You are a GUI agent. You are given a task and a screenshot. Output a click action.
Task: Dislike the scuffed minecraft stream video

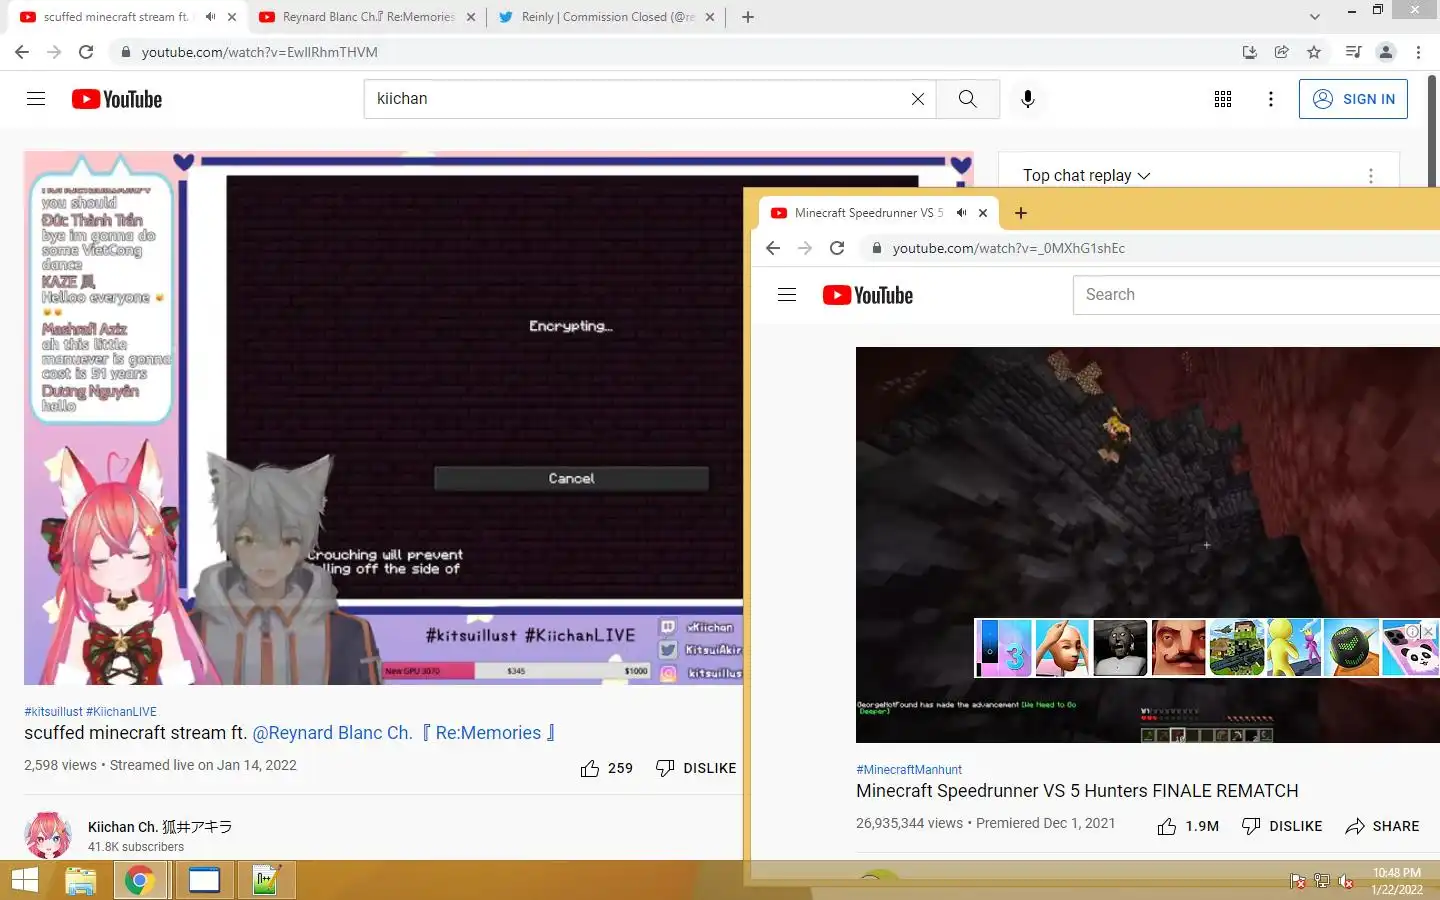pos(696,768)
